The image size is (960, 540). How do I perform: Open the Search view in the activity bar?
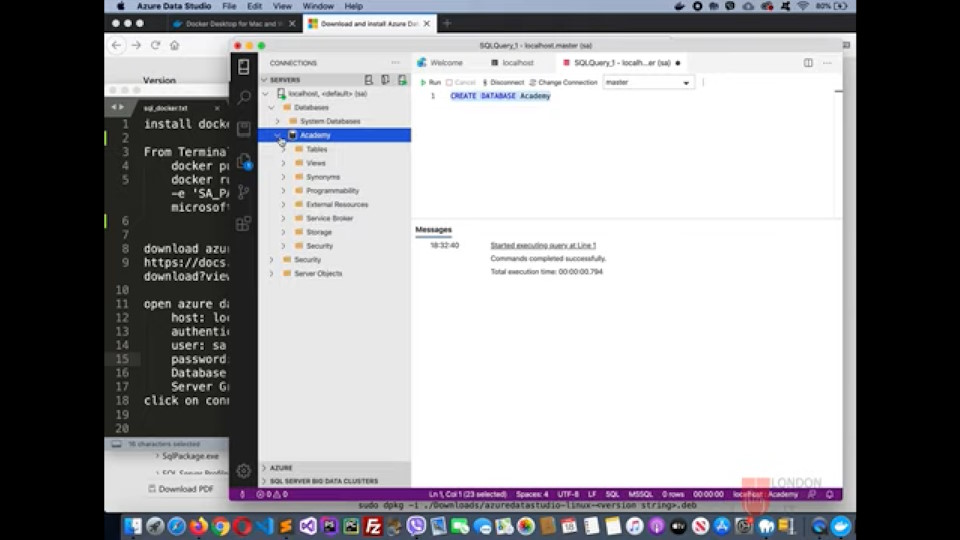coord(244,97)
